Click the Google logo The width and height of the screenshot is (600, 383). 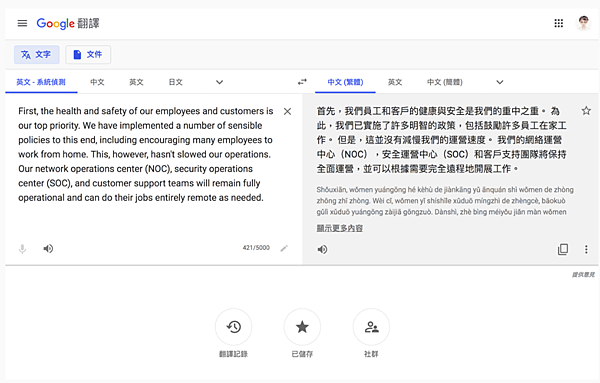55,24
